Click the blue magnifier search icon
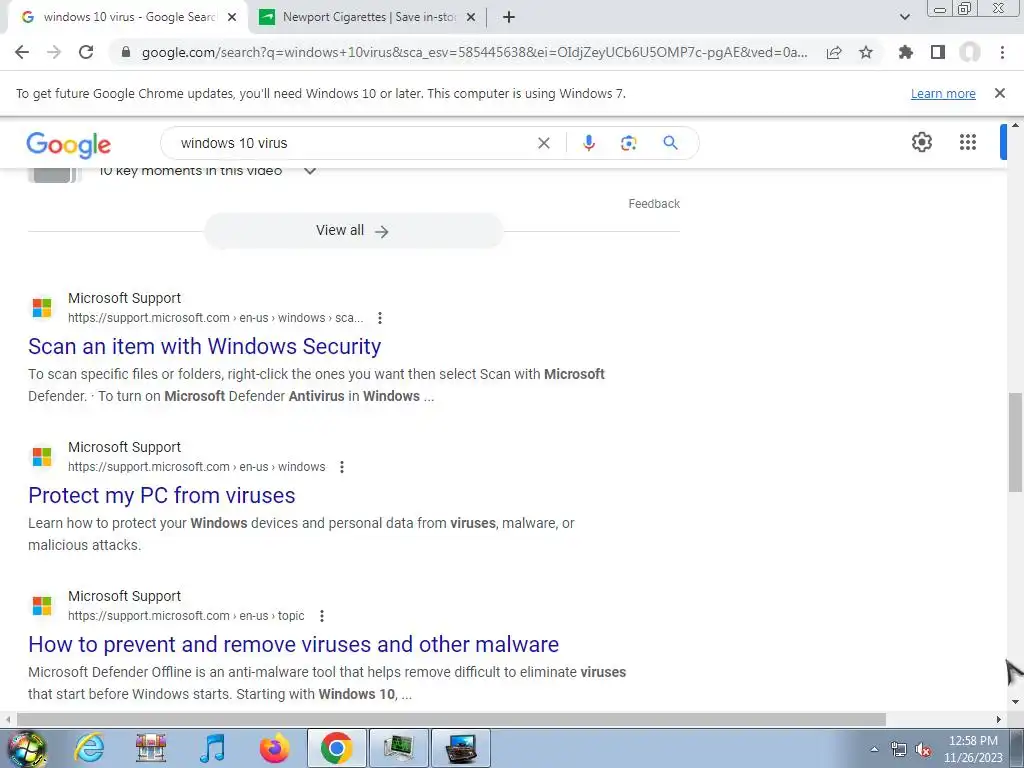 pos(670,142)
